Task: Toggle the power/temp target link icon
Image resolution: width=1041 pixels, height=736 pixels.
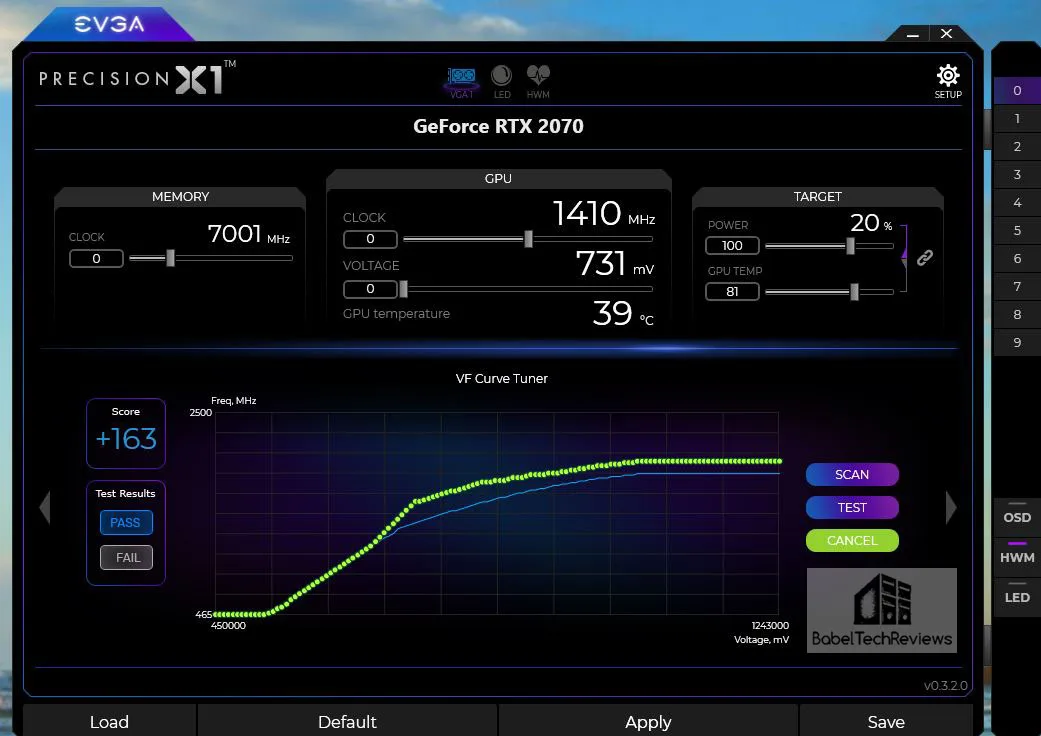Action: (x=925, y=258)
